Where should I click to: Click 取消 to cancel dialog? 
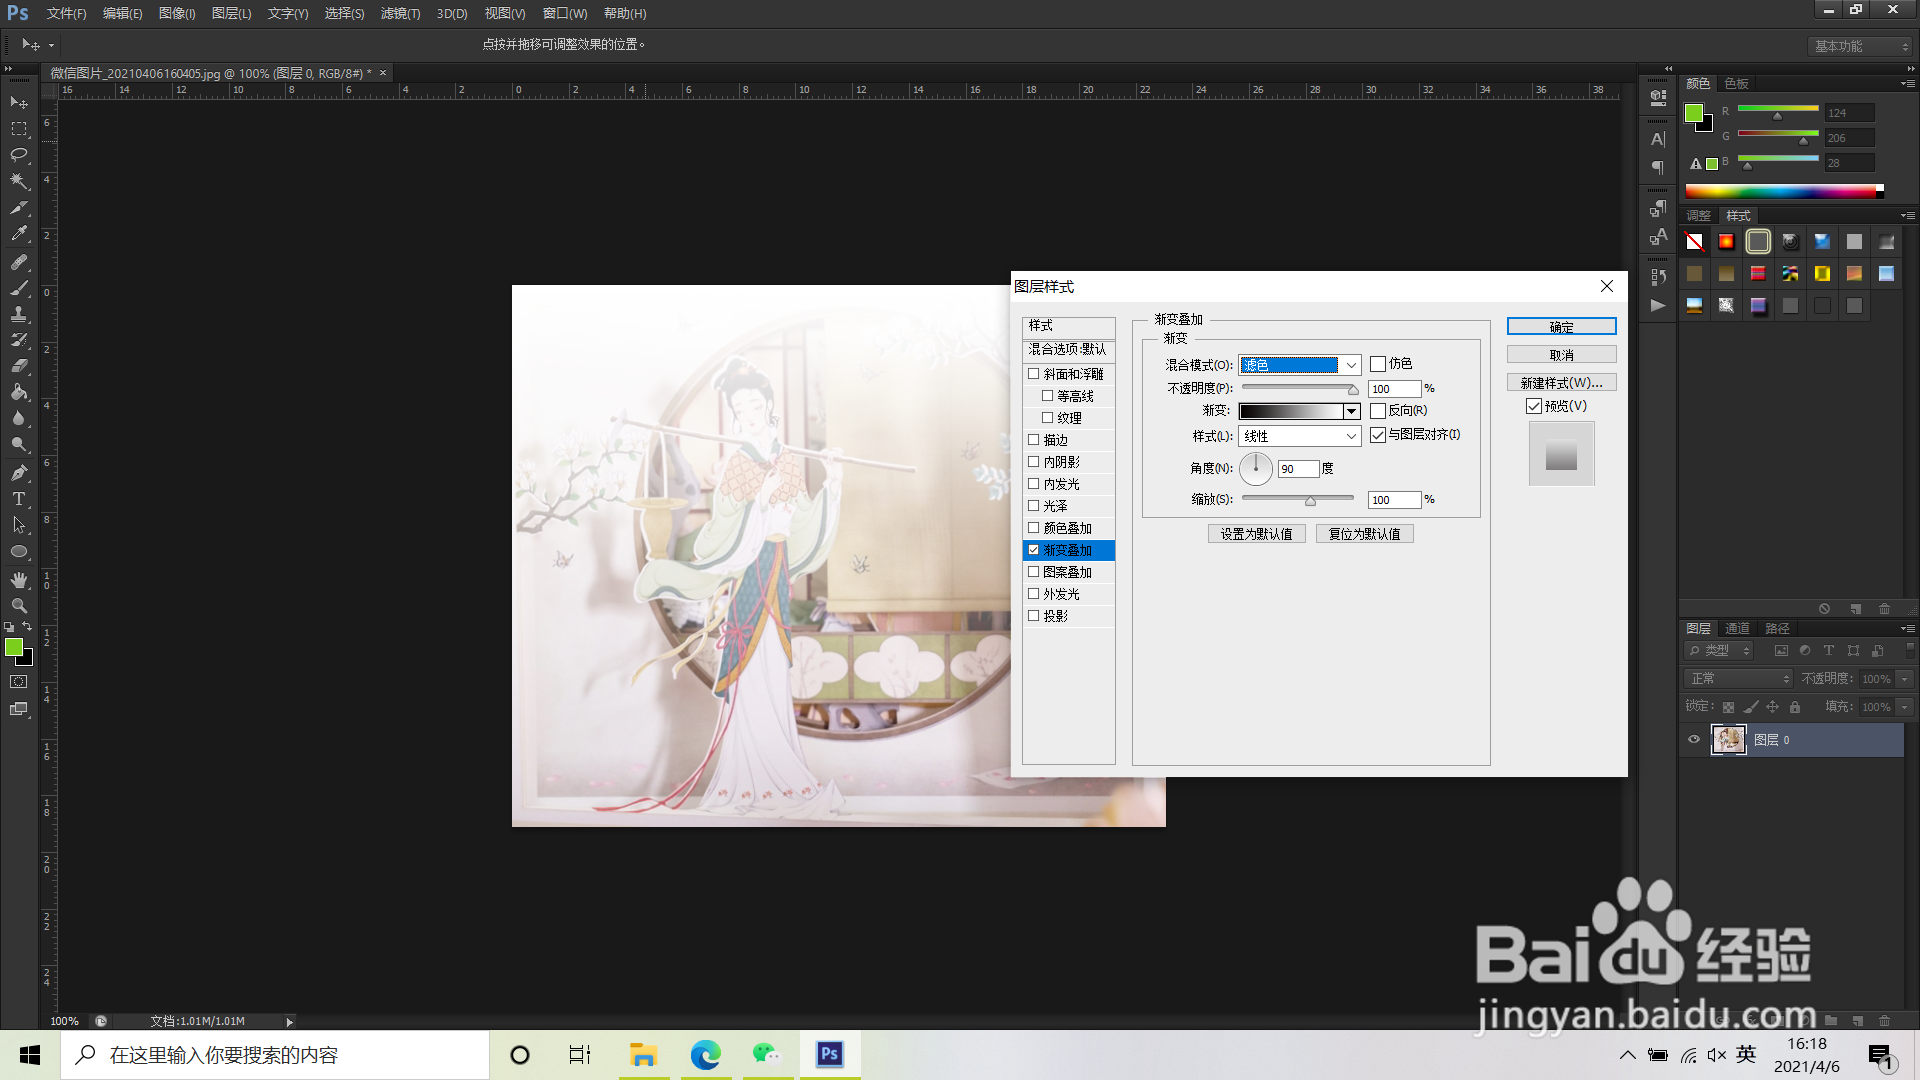1561,355
